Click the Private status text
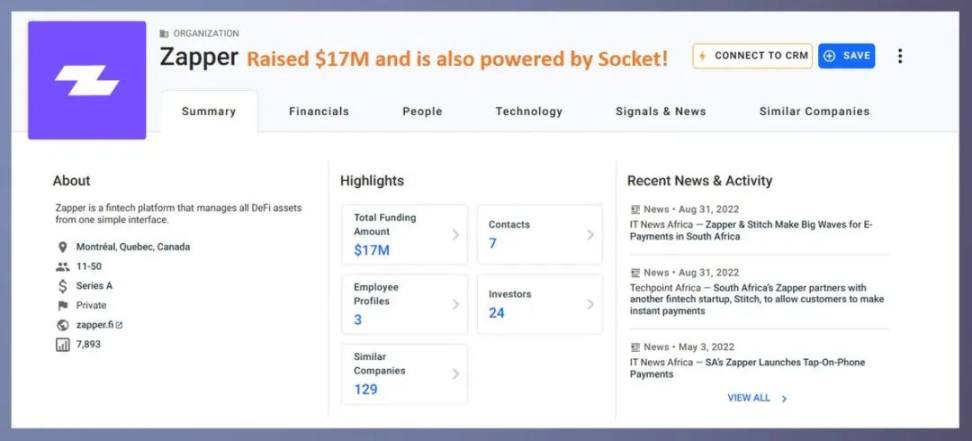Viewport: 972px width, 441px height. coord(91,305)
